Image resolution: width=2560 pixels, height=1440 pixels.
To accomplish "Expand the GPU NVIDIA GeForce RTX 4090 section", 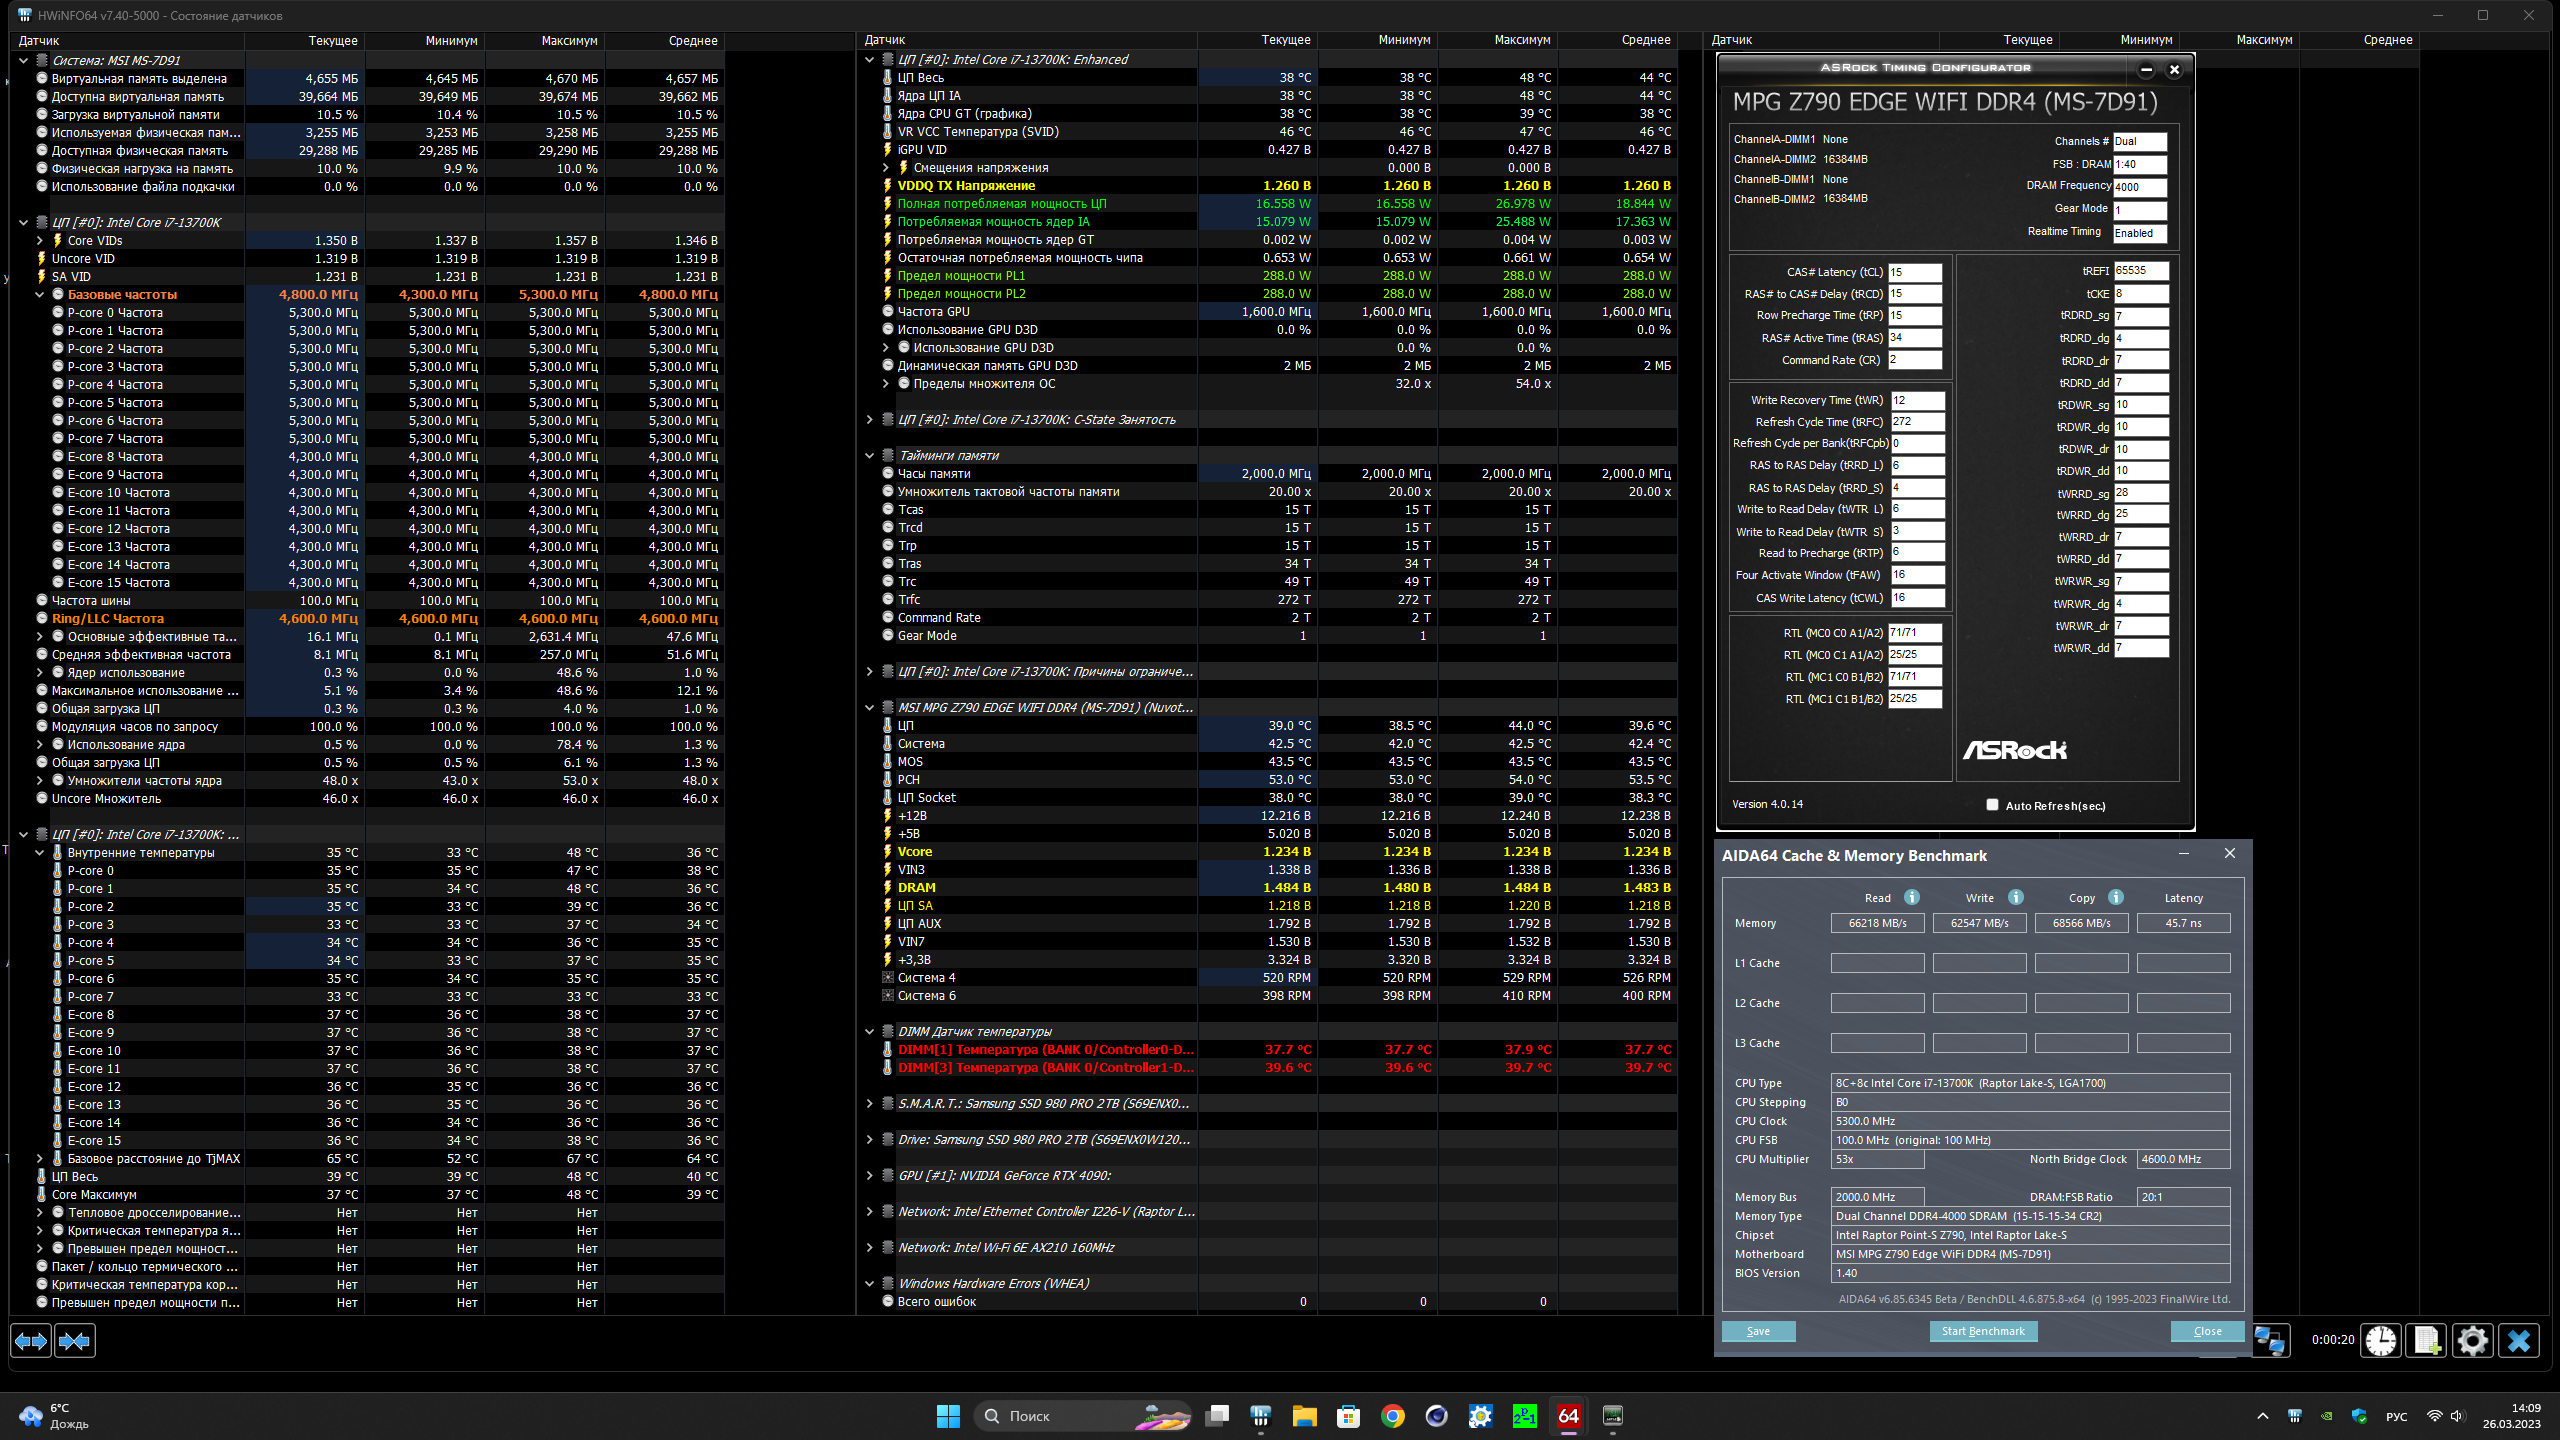I will tap(869, 1176).
